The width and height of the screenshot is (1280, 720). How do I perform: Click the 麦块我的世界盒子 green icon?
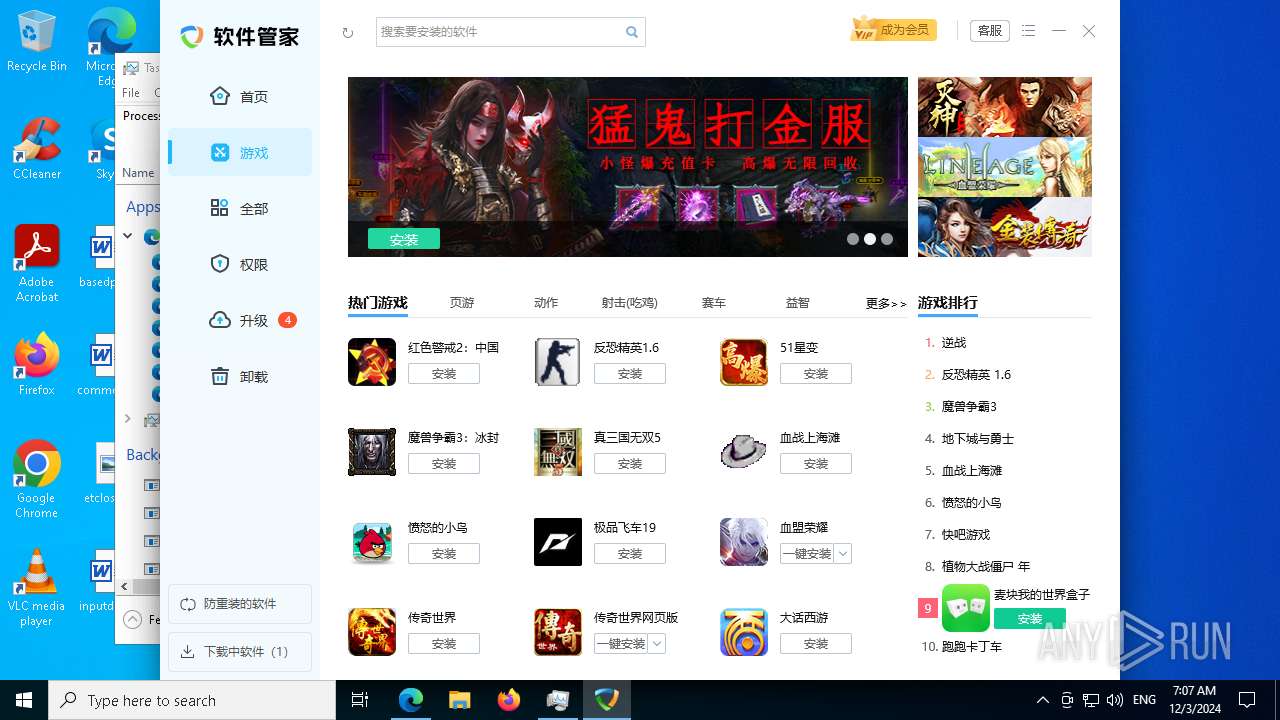pos(966,608)
